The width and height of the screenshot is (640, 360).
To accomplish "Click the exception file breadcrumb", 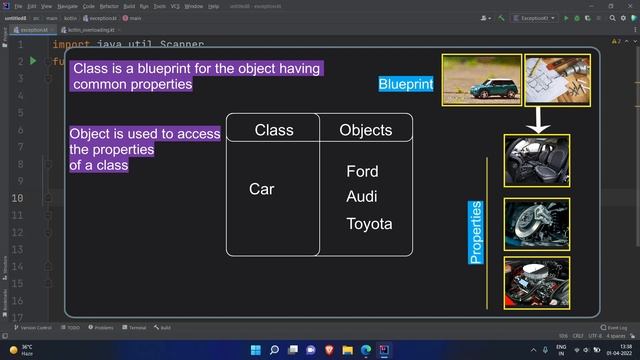I will point(100,18).
